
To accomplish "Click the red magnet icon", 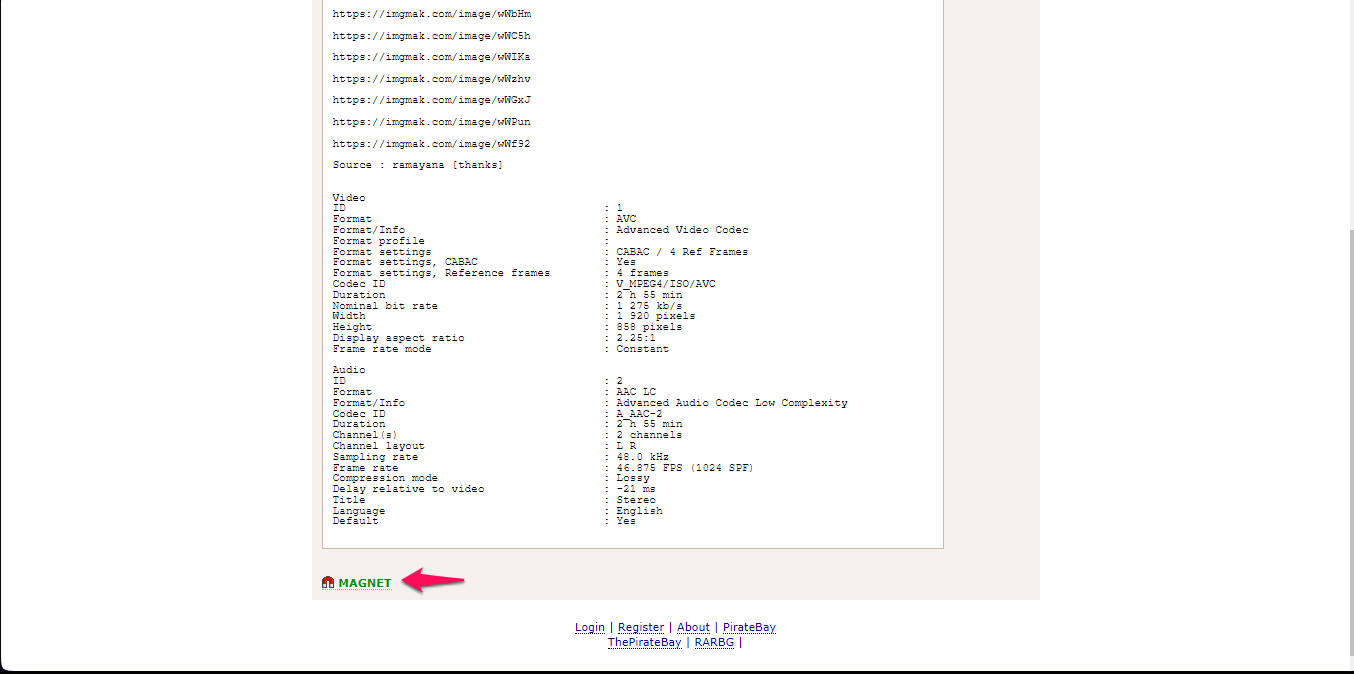I will pyautogui.click(x=328, y=583).
